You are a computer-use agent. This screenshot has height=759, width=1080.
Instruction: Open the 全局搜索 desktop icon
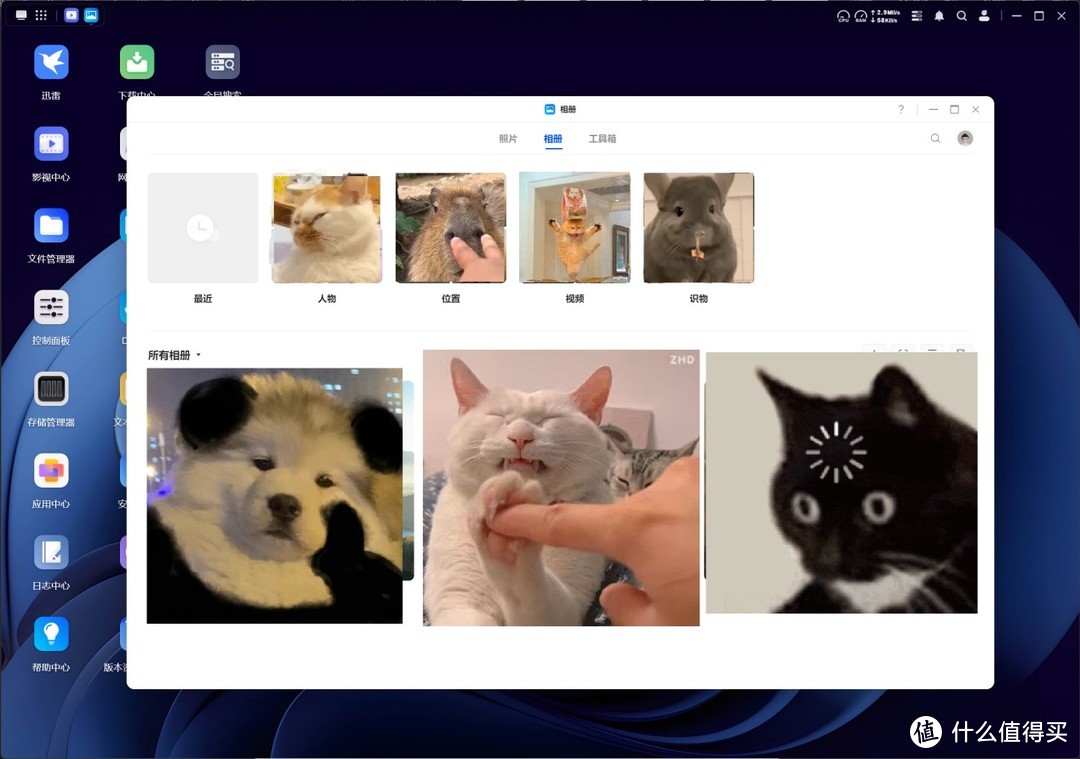pos(222,62)
